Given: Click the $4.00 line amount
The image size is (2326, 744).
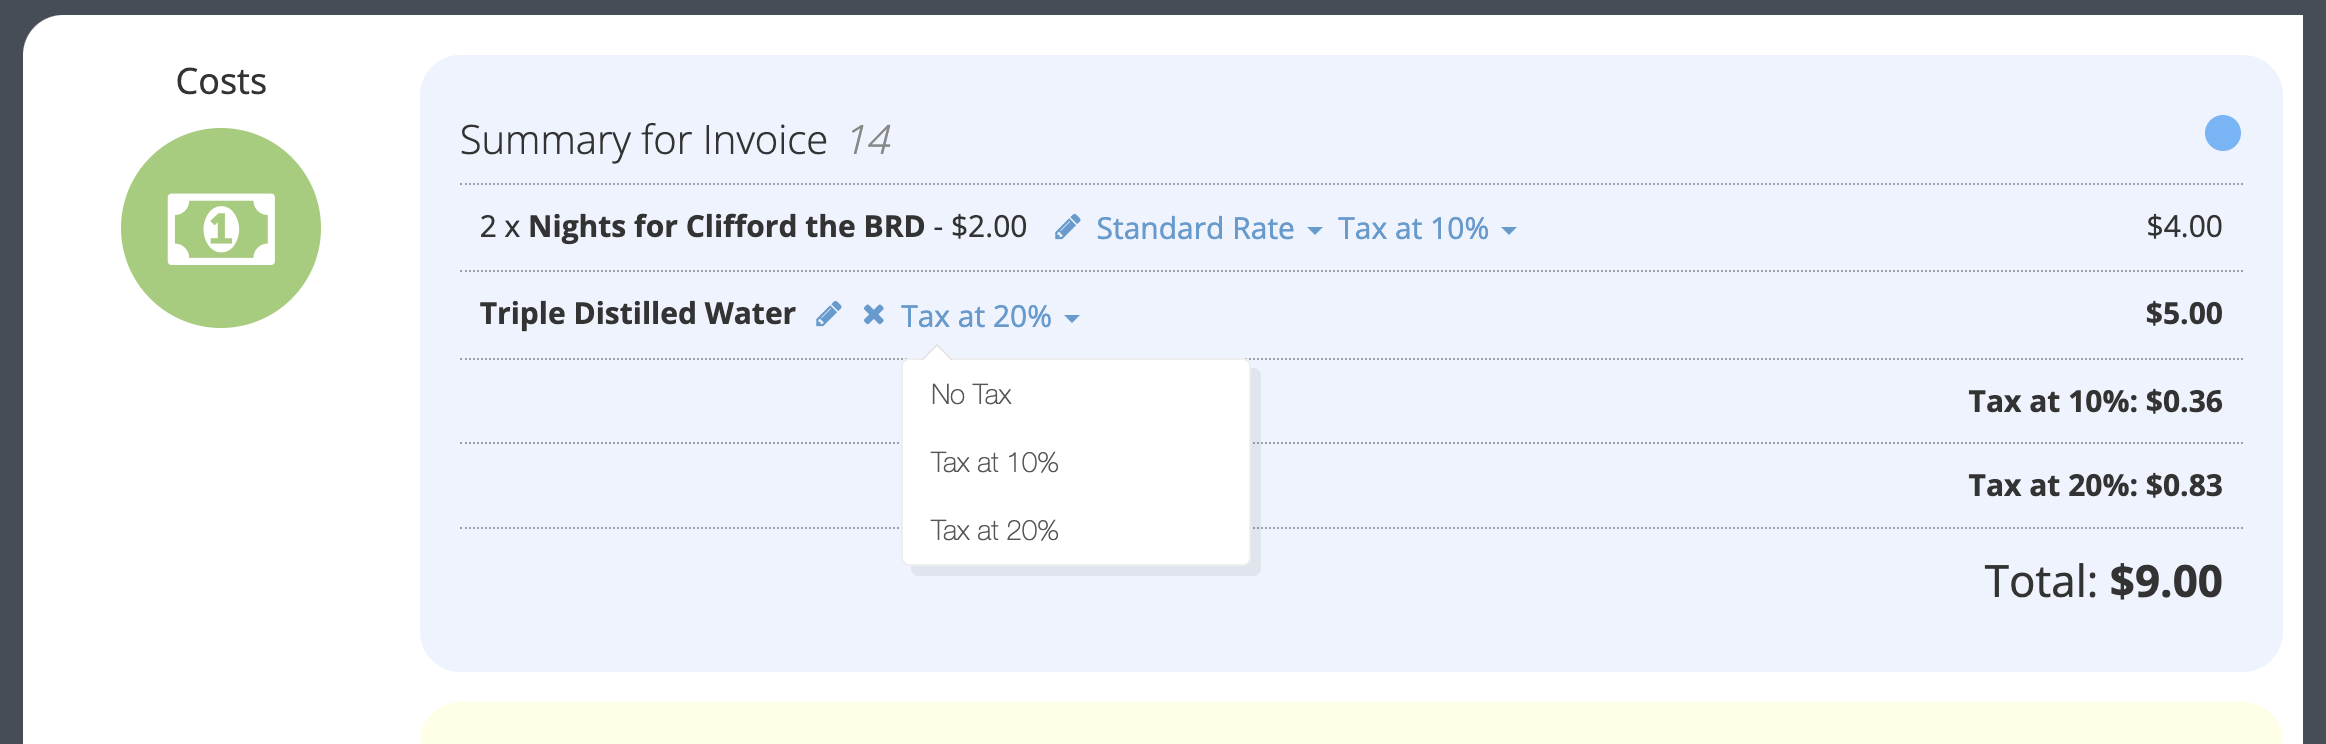Looking at the screenshot, I should tap(2184, 226).
